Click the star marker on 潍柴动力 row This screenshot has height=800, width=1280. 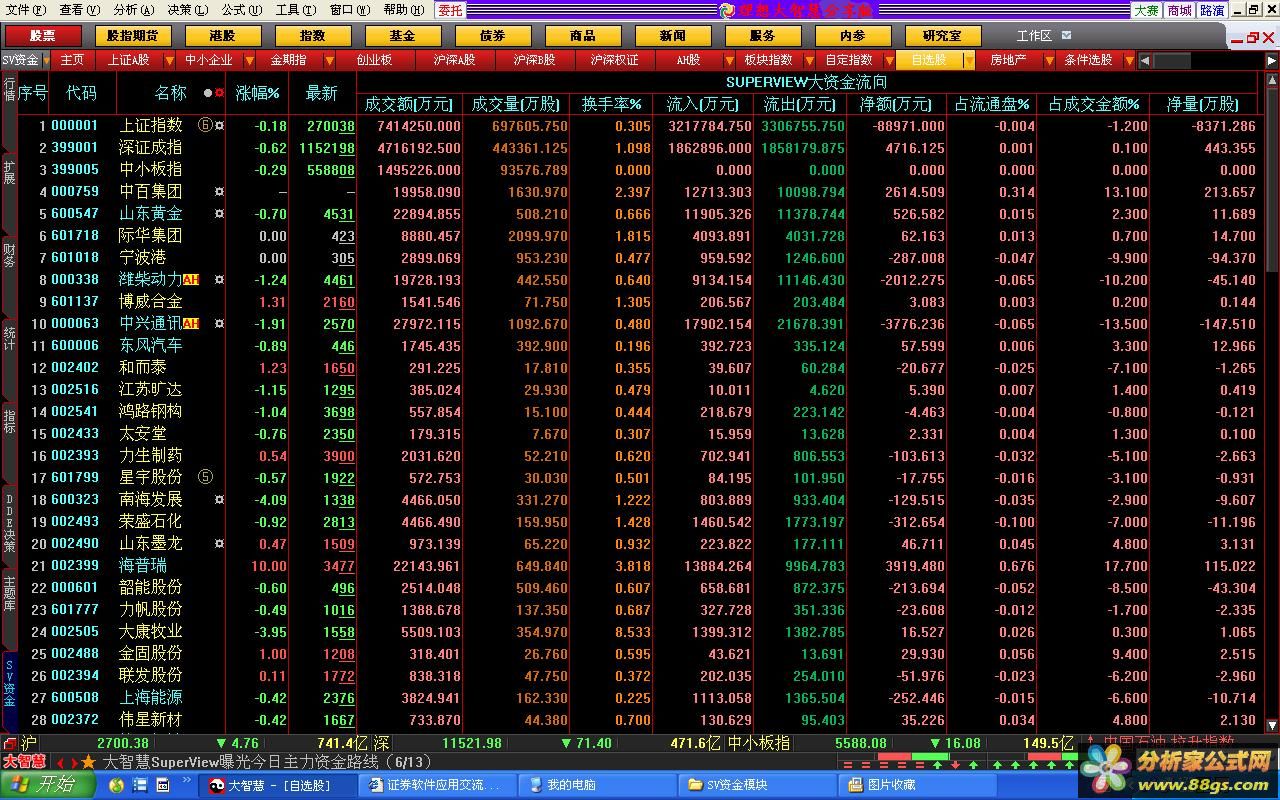point(220,280)
